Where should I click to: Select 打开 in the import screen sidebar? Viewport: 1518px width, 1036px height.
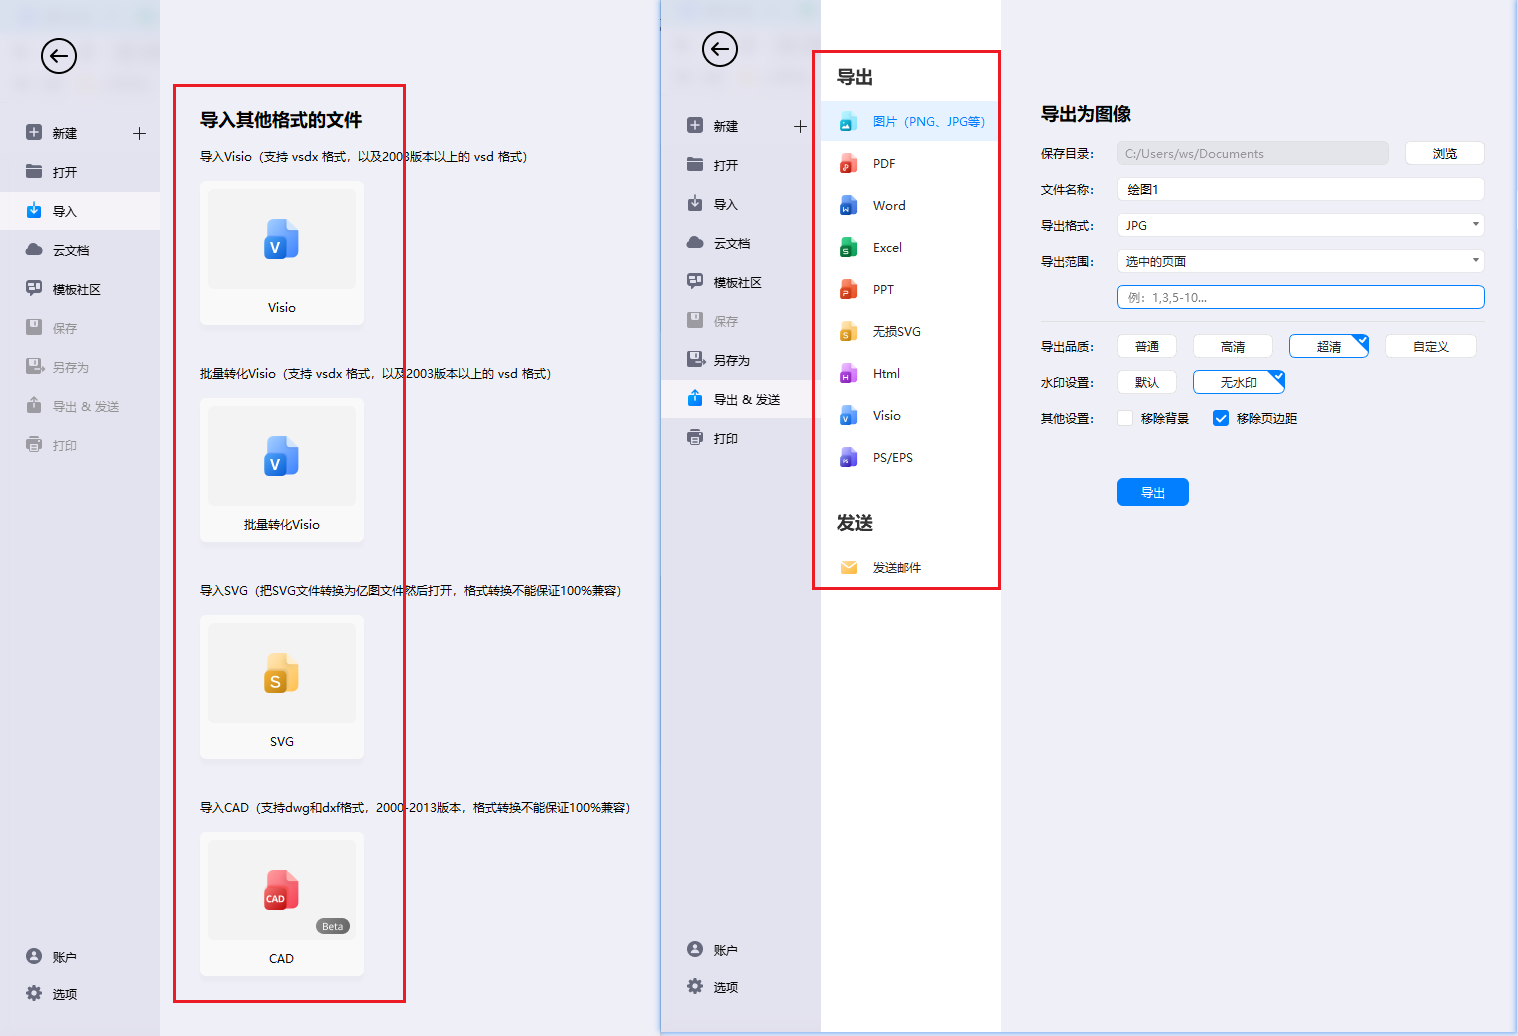(80, 172)
